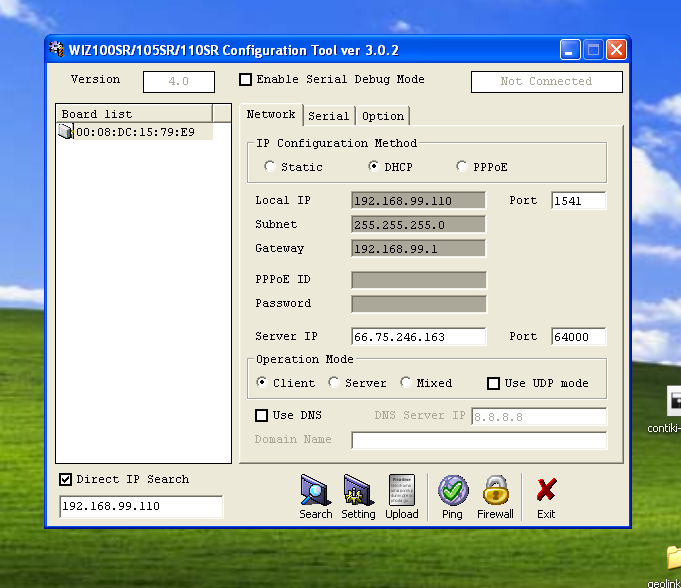Click the Board list column header
681x588 pixels.
click(x=135, y=114)
